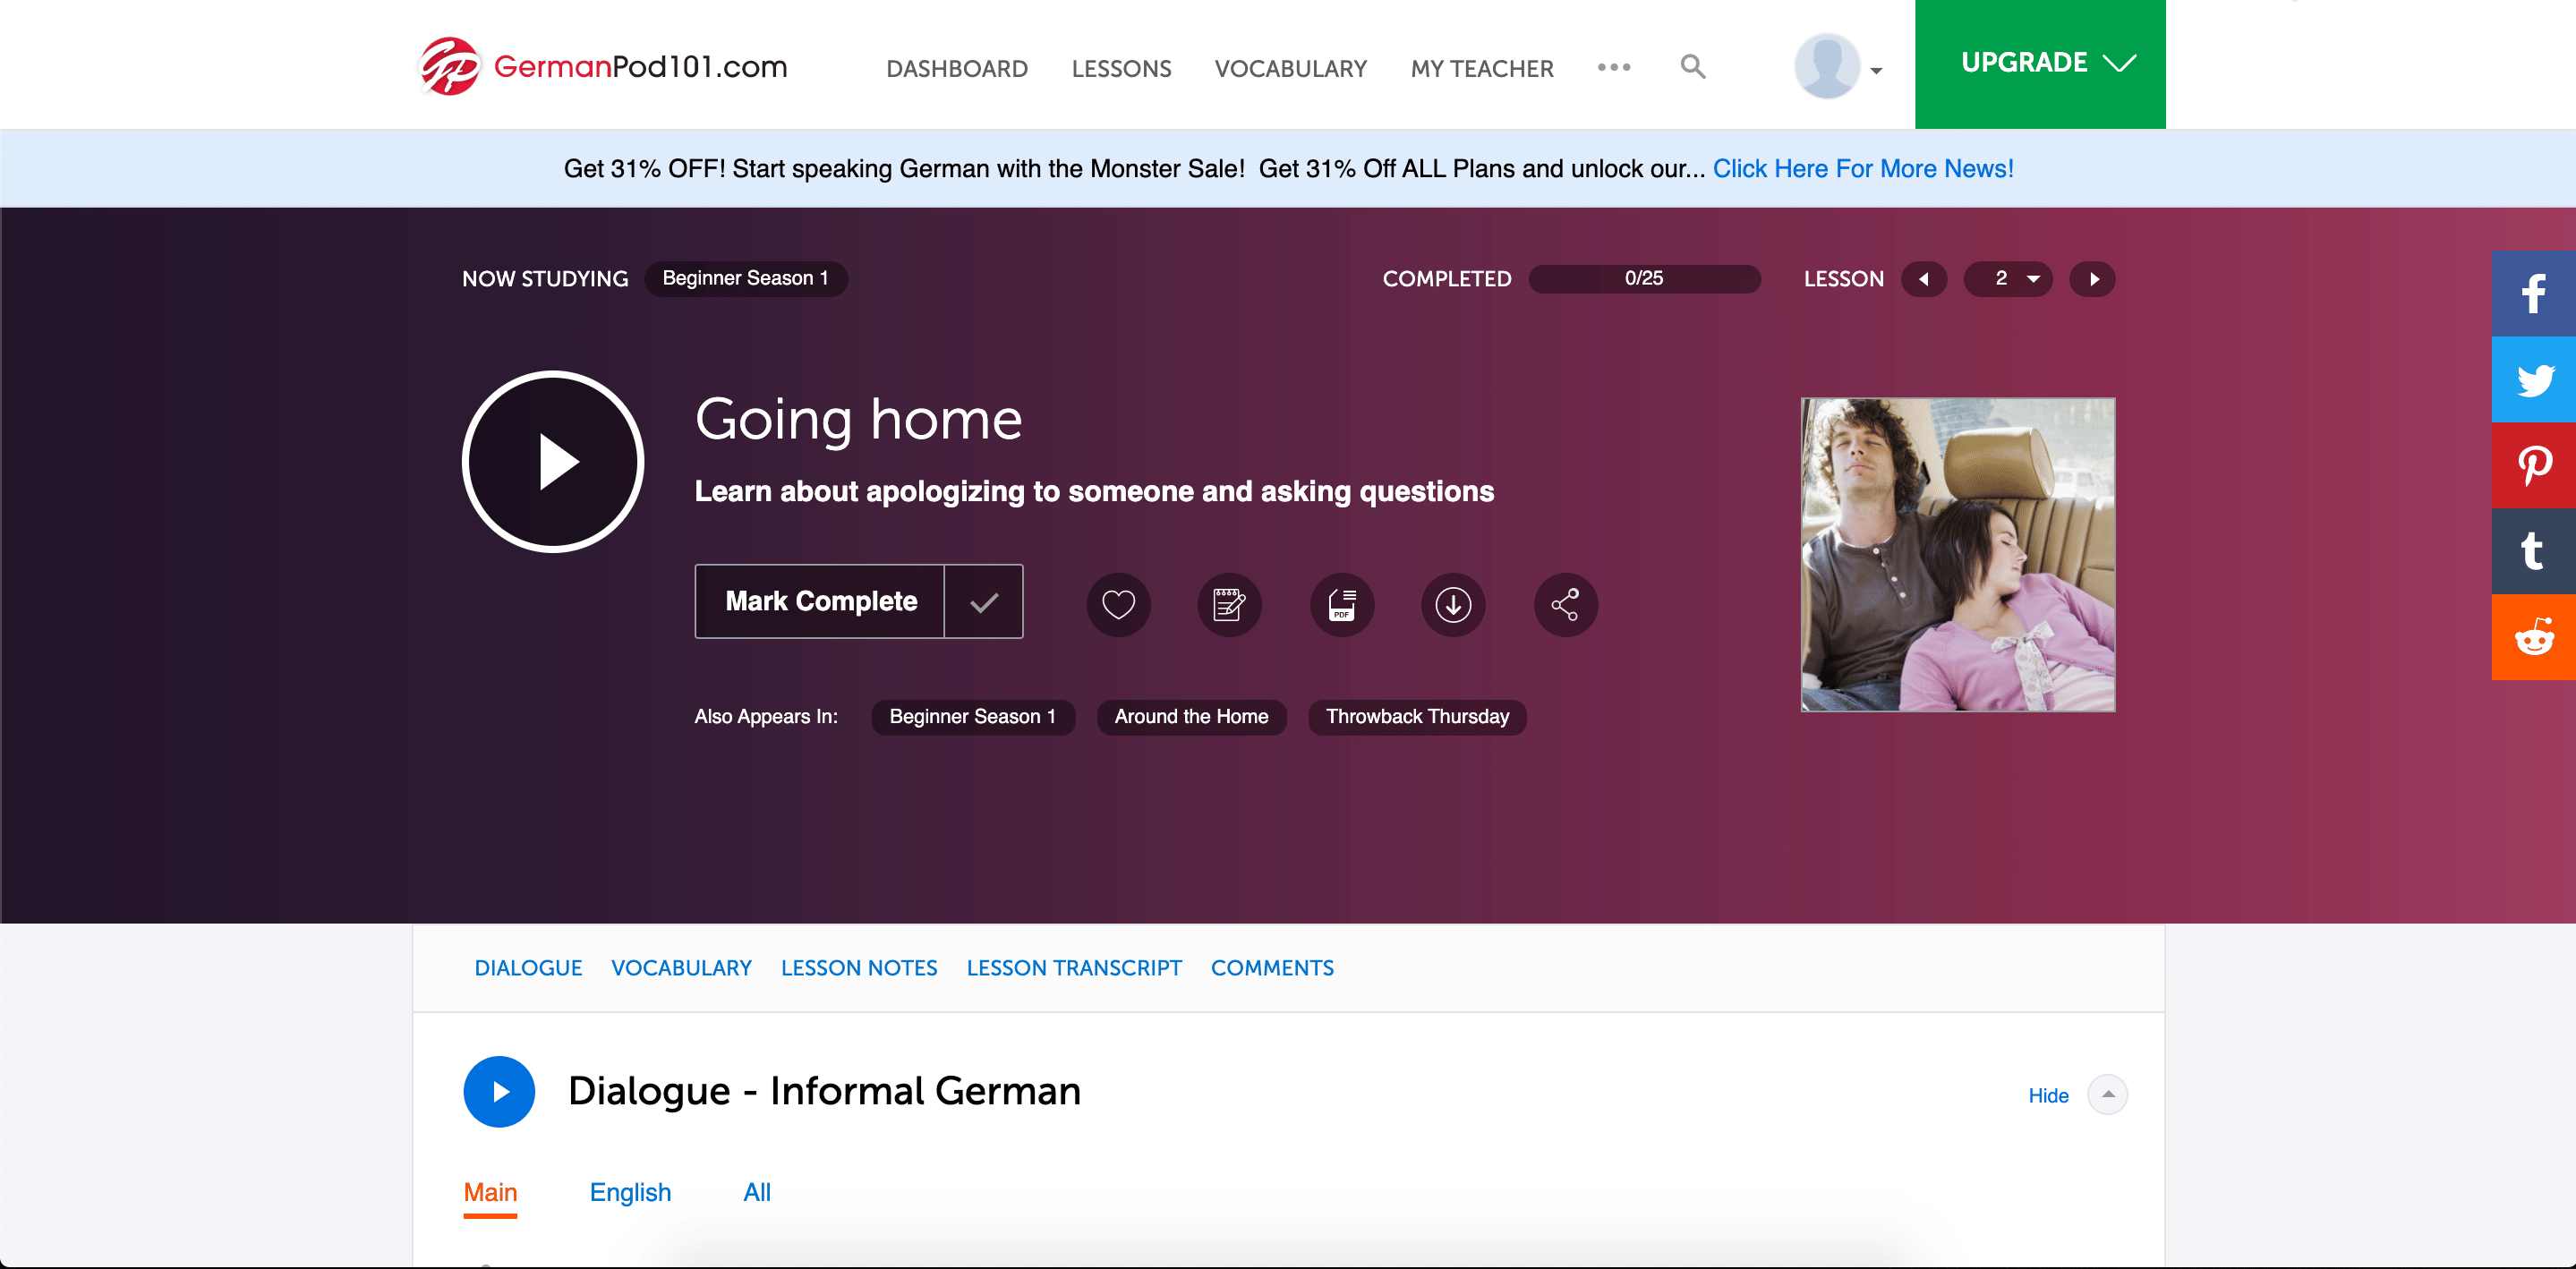Expand the UPGRADE dropdown

2040,63
